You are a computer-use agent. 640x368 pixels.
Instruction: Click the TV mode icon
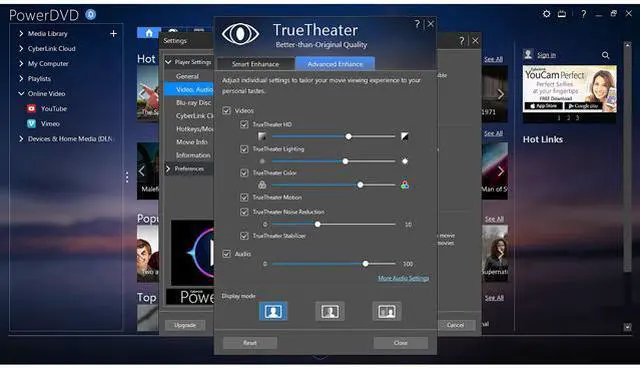point(562,14)
